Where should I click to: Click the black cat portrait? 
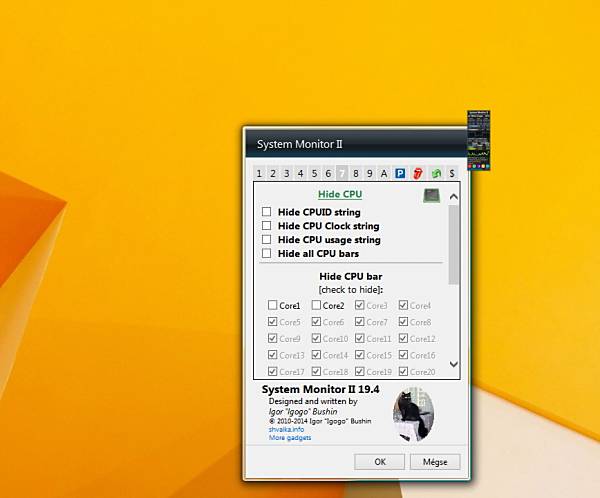(x=413, y=415)
